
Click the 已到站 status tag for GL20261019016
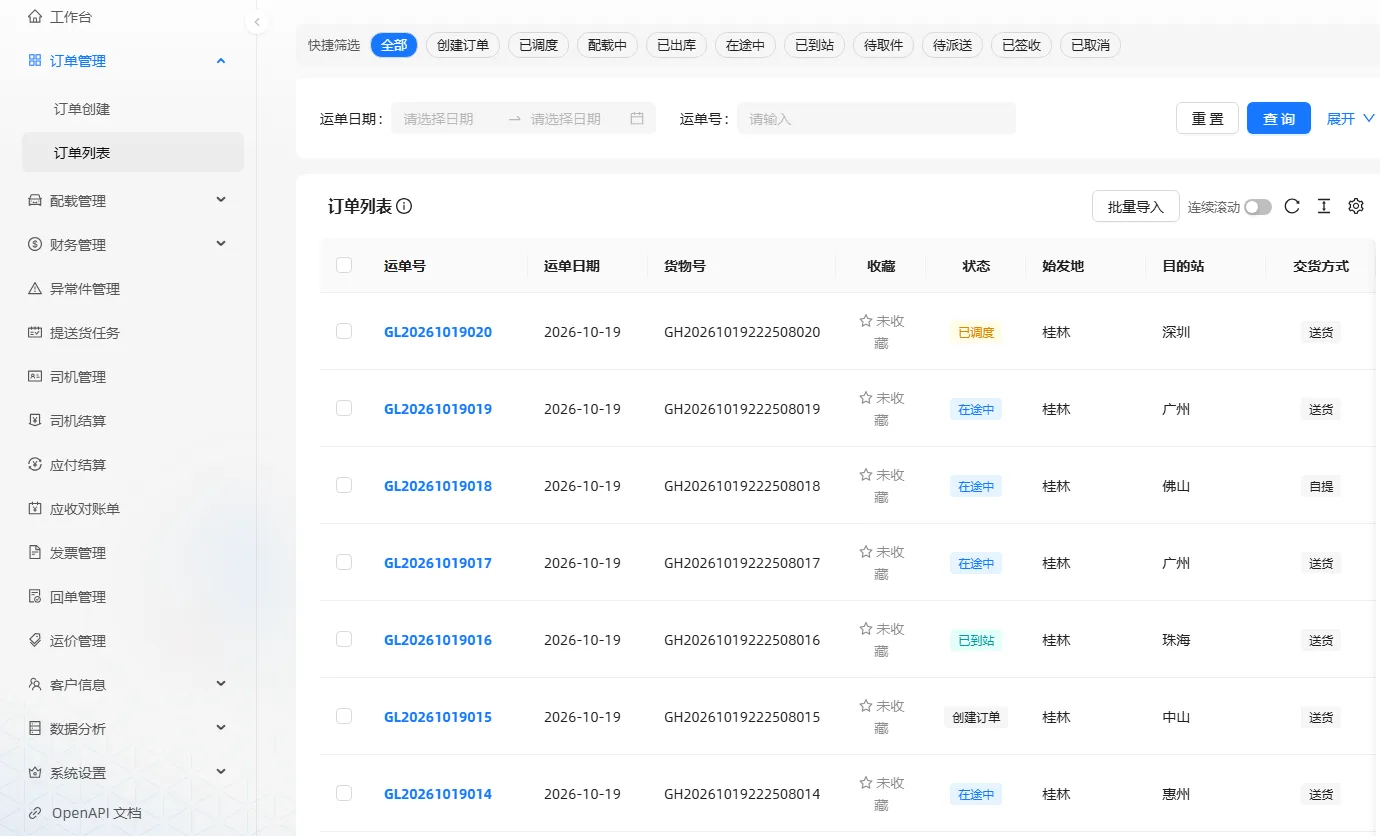coord(976,640)
